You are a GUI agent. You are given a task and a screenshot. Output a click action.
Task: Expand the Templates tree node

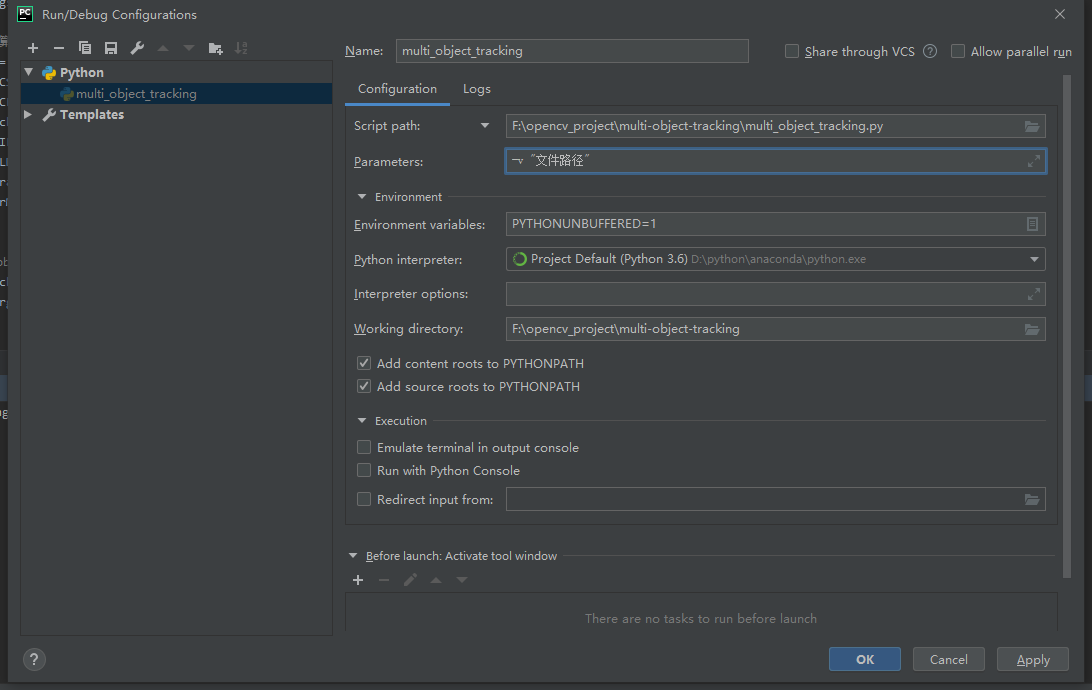point(28,115)
